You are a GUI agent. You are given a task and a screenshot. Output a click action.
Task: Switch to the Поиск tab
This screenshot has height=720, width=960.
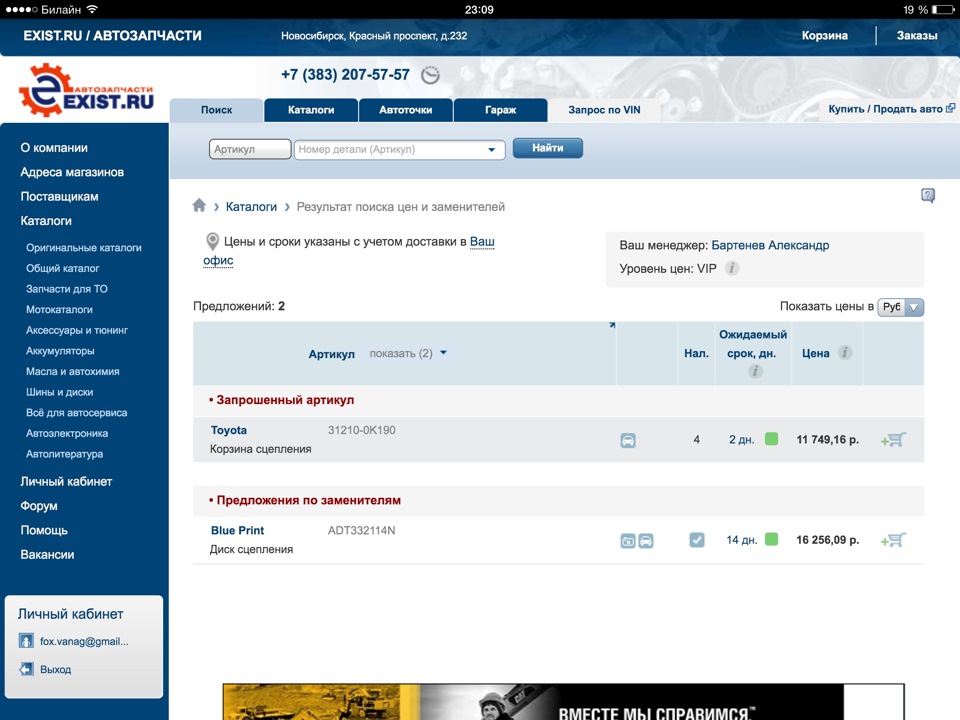click(x=216, y=110)
